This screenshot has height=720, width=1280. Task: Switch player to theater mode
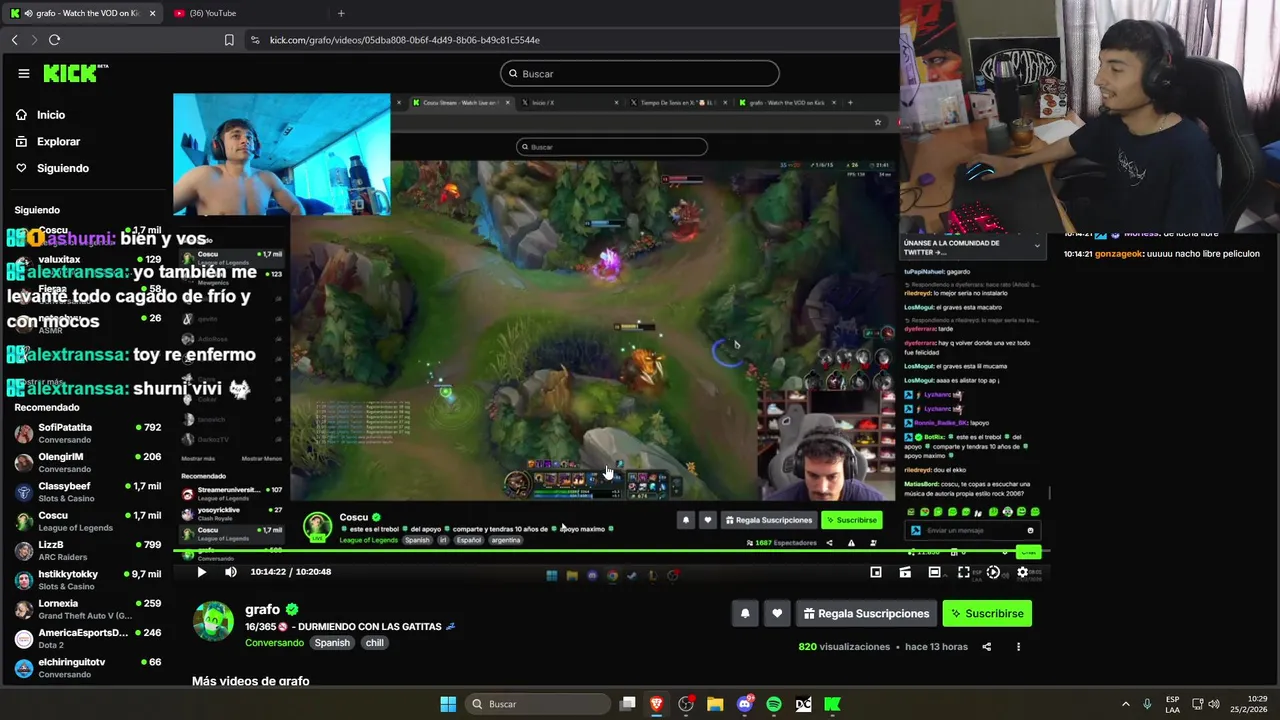[x=934, y=572]
